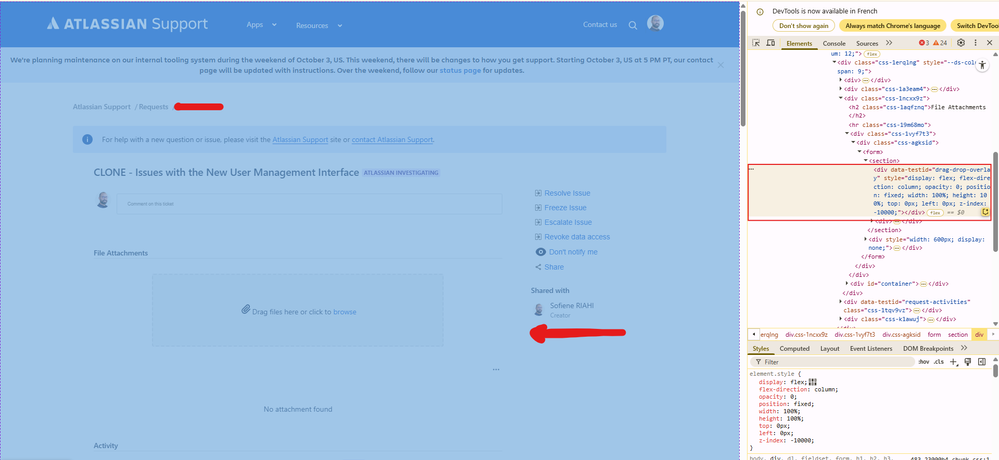Click the share icon beside Share

(x=538, y=267)
